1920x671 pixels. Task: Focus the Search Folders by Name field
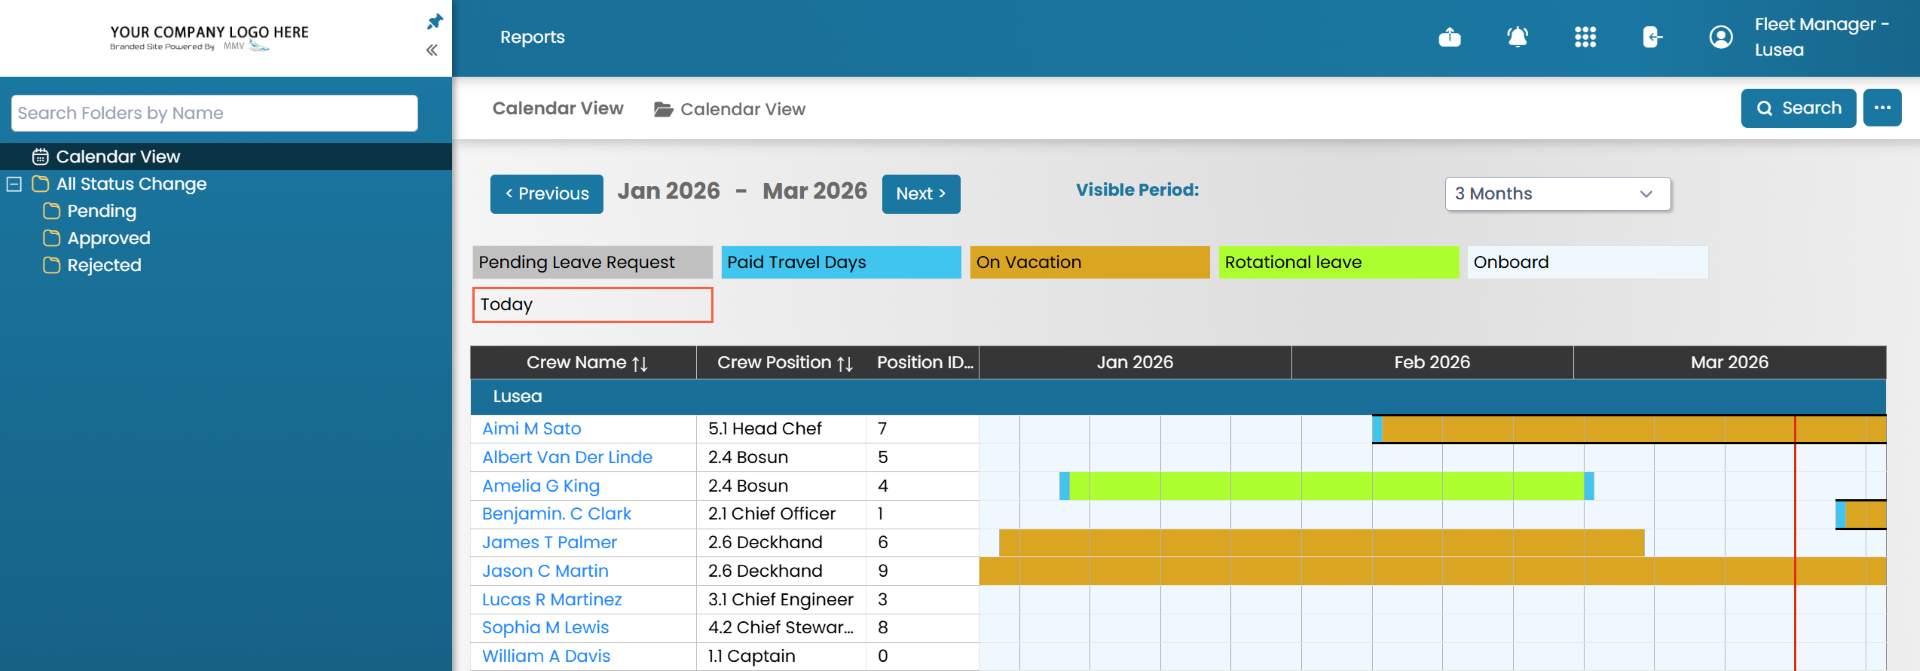[214, 113]
